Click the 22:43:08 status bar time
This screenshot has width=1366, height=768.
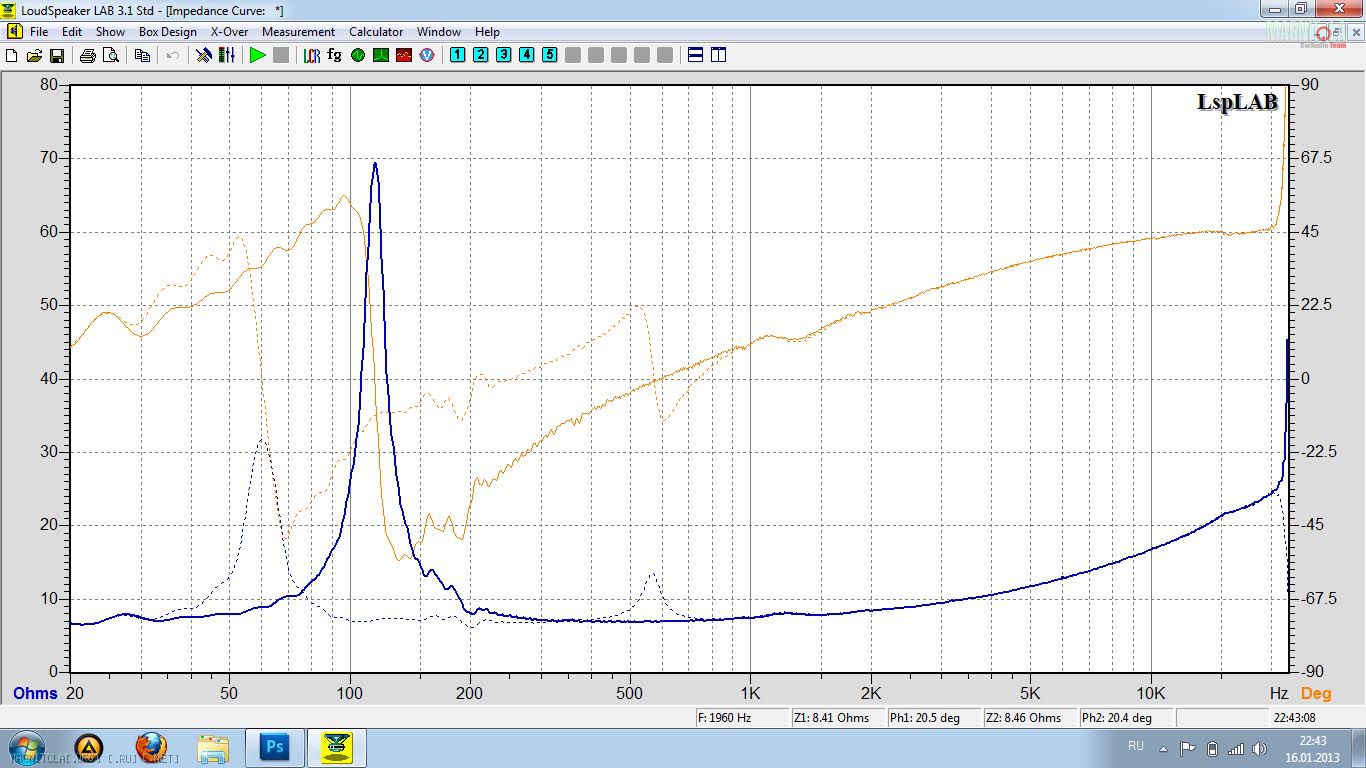[1294, 718]
